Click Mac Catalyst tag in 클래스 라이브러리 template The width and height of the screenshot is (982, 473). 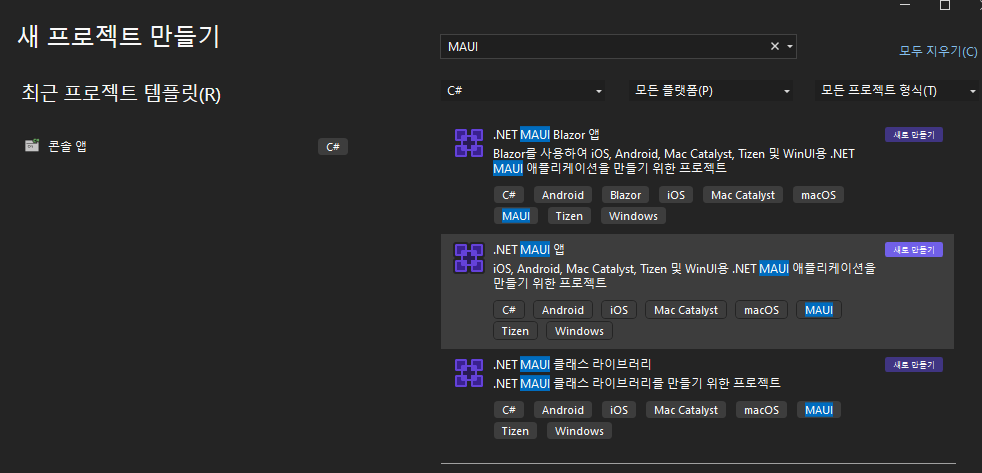(686, 410)
